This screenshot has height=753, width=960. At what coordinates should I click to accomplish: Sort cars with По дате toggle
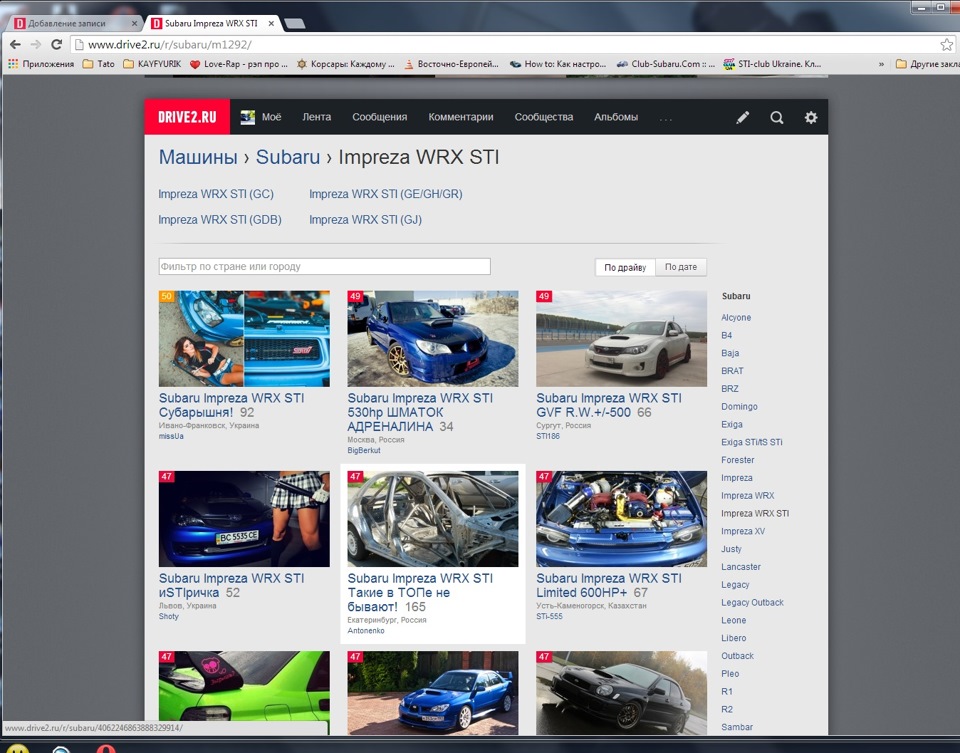tap(681, 267)
